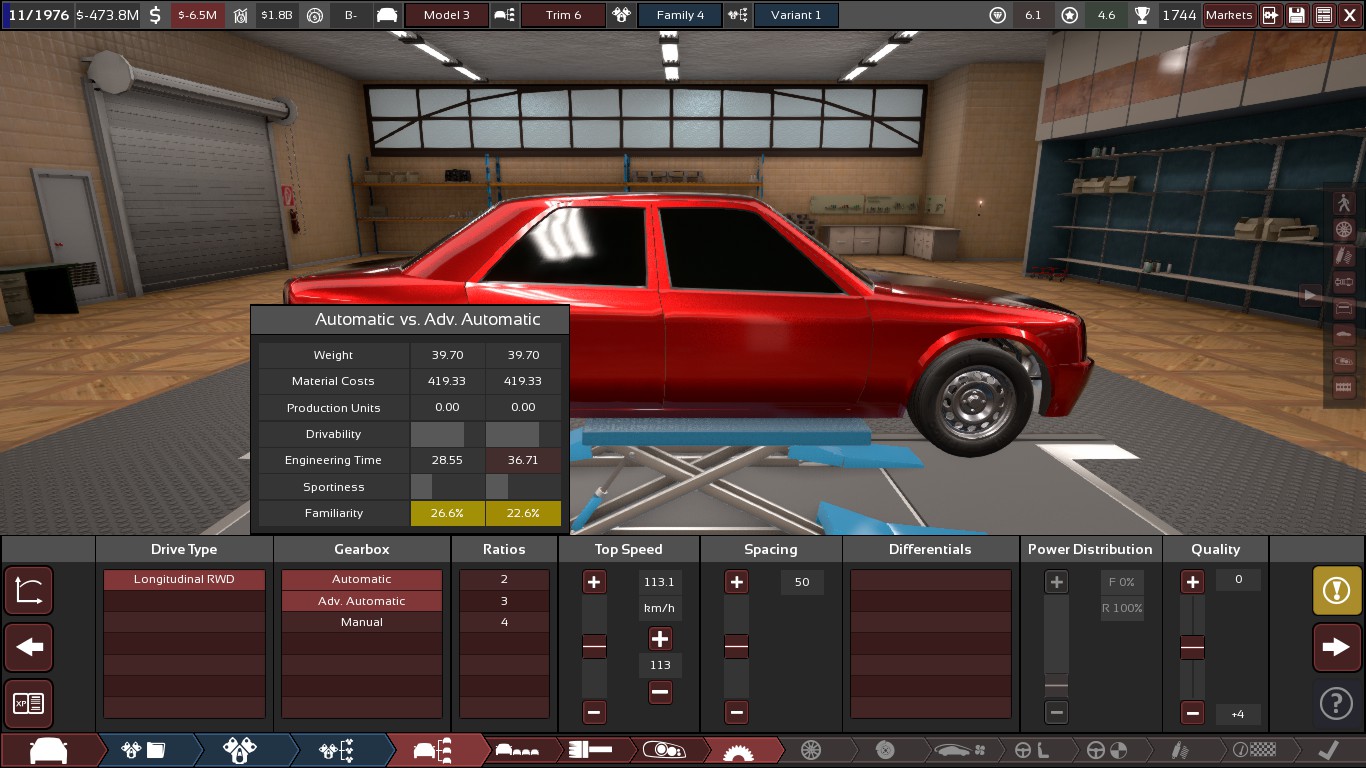Image resolution: width=1366 pixels, height=768 pixels.
Task: Toggle the suspension spring overlay icon
Action: tap(1343, 256)
